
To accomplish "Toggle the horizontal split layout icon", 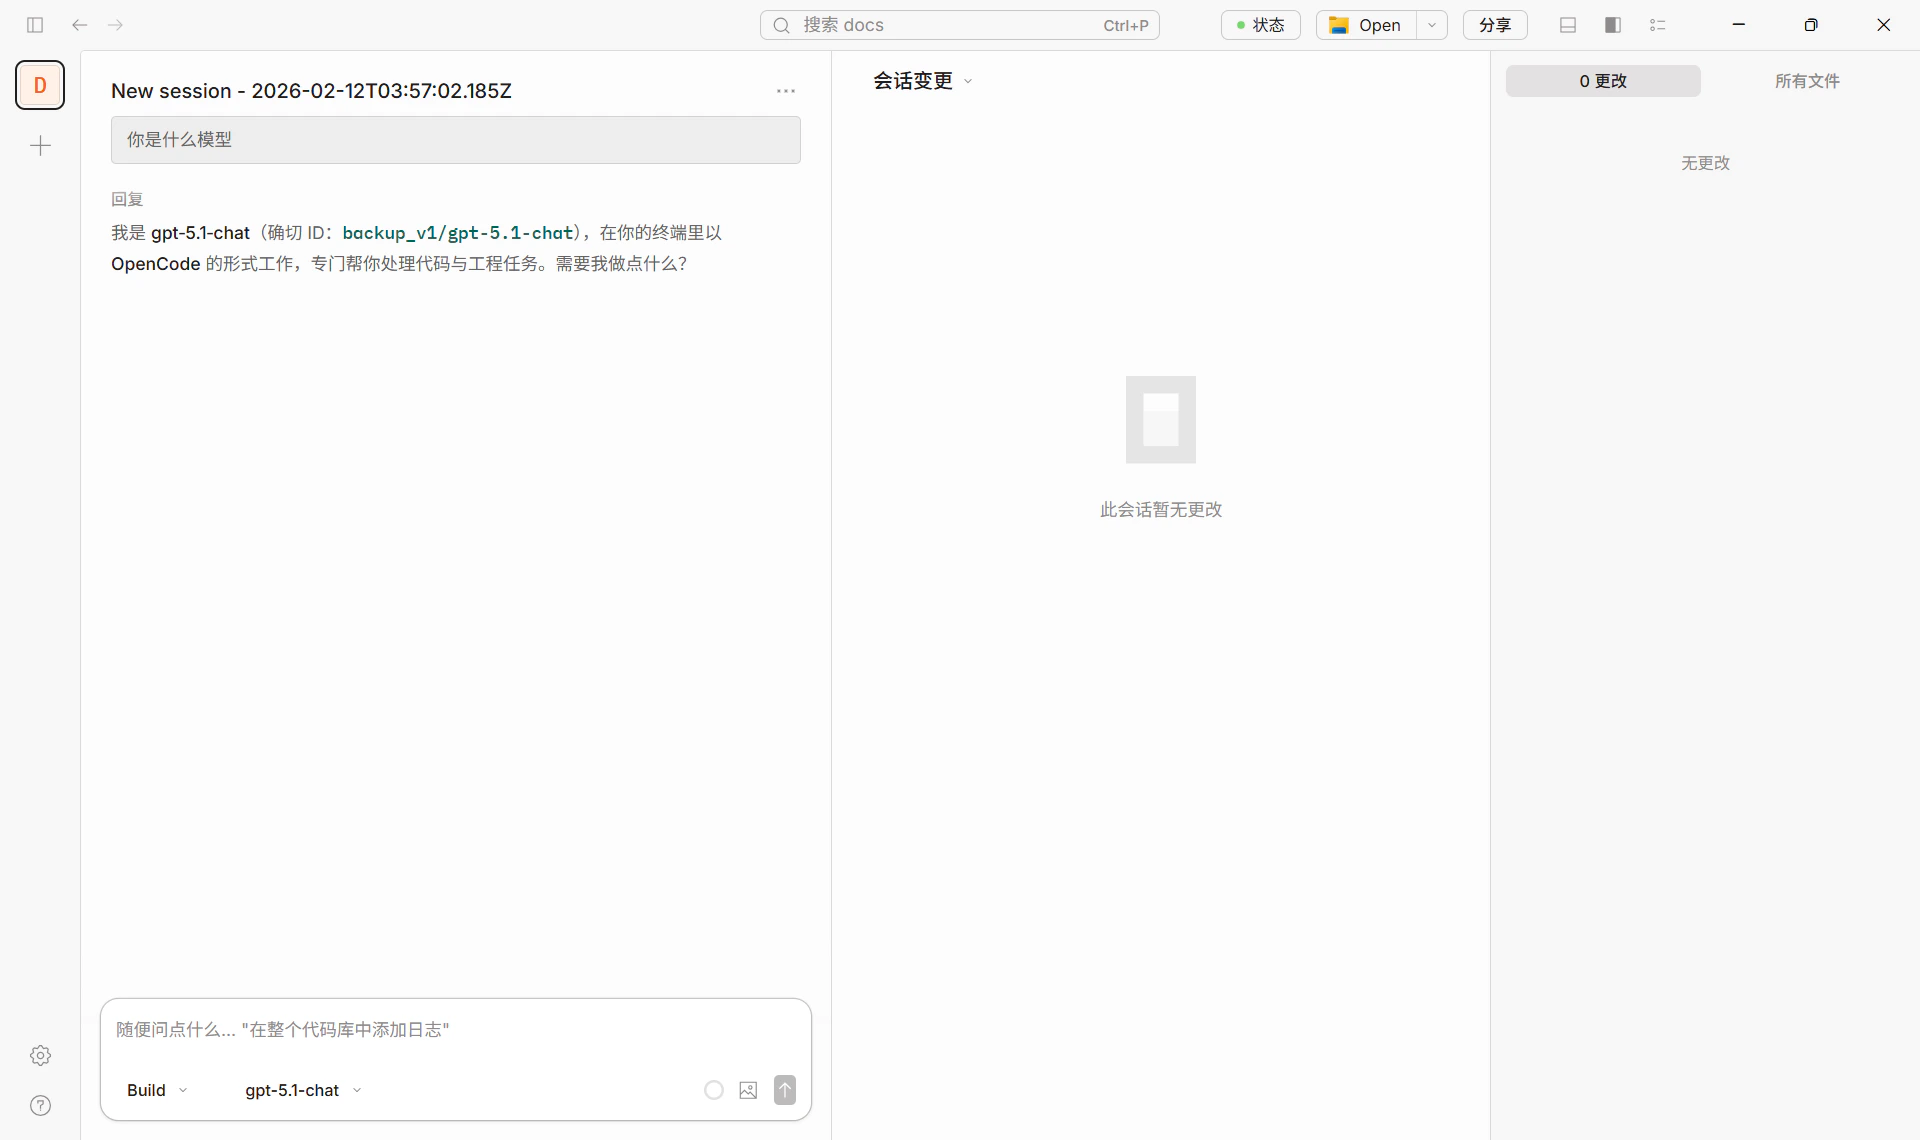I will [x=1568, y=25].
